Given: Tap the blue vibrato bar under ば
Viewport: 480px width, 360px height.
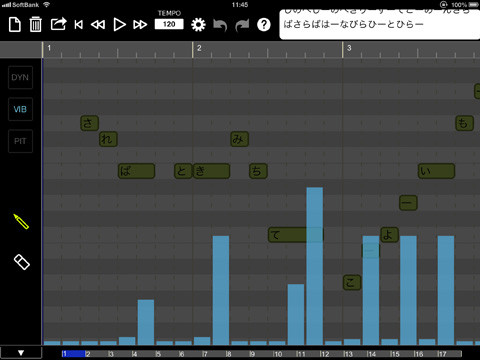Looking at the screenshot, I should (146, 322).
